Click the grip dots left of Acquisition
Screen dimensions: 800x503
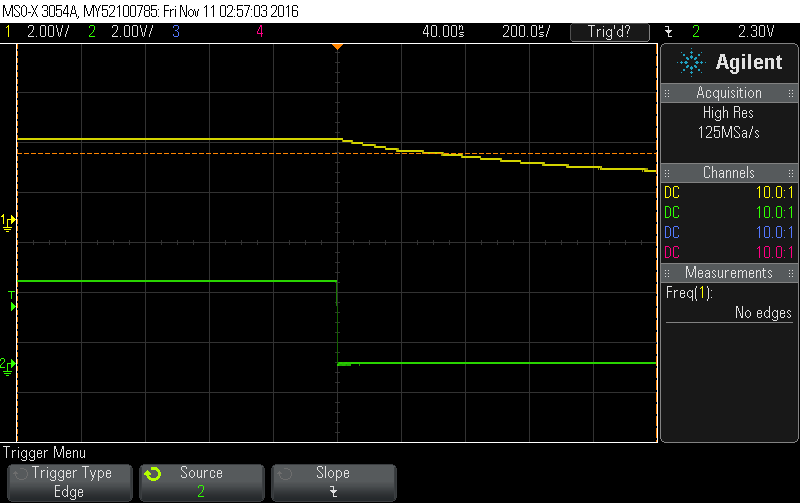pyautogui.click(x=667, y=93)
